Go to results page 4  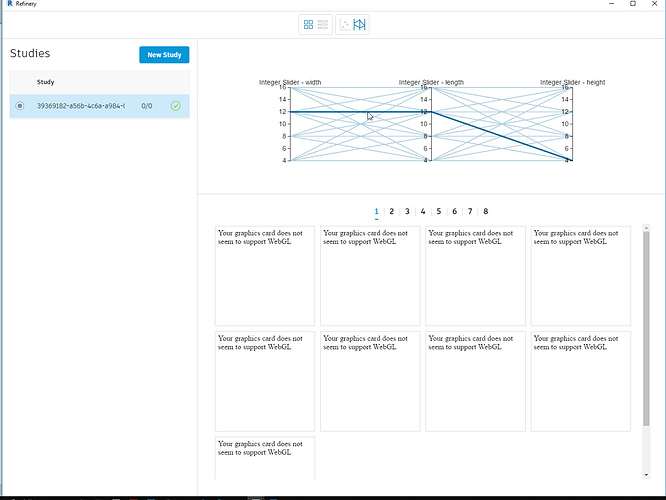pos(423,211)
